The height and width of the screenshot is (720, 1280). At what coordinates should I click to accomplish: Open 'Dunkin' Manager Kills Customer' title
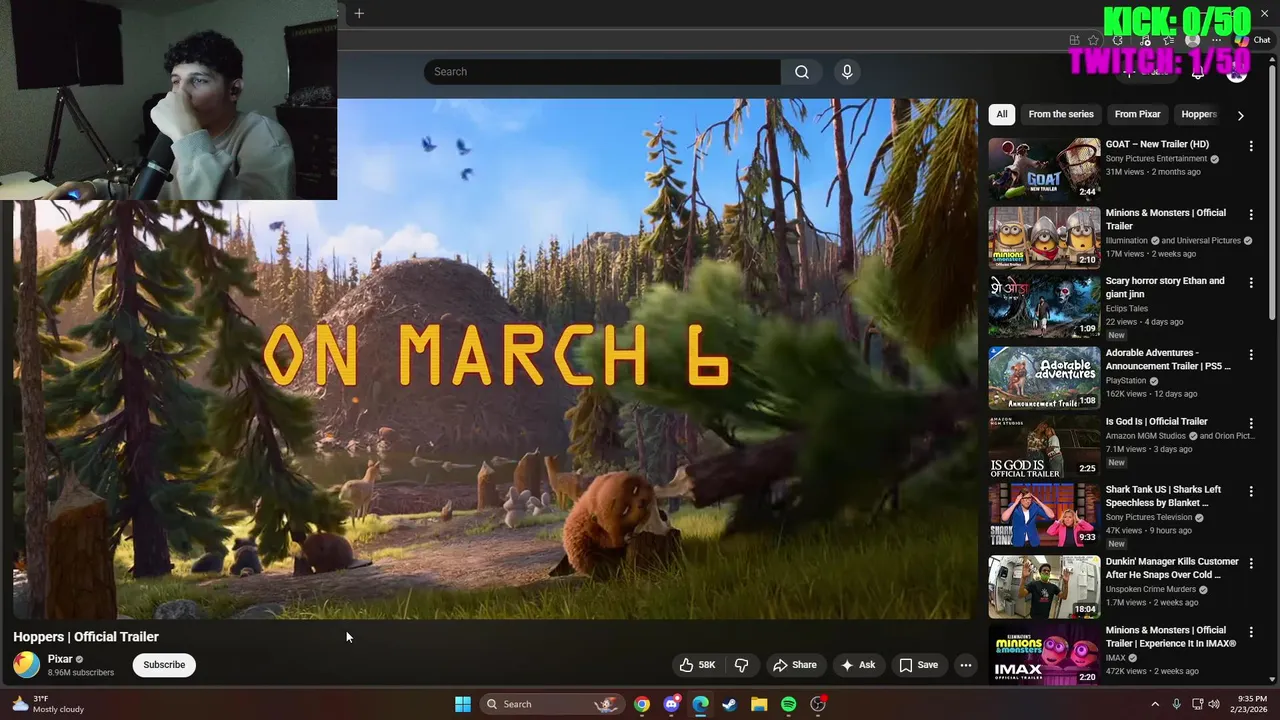1172,568
